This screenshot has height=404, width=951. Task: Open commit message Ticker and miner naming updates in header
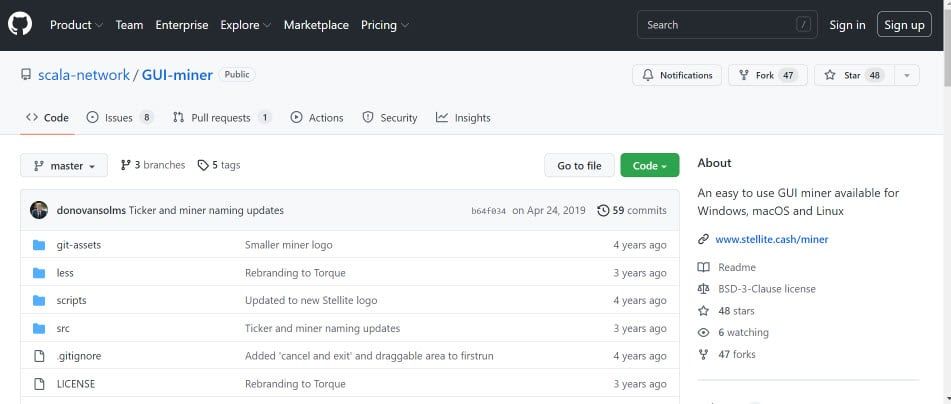pos(206,210)
